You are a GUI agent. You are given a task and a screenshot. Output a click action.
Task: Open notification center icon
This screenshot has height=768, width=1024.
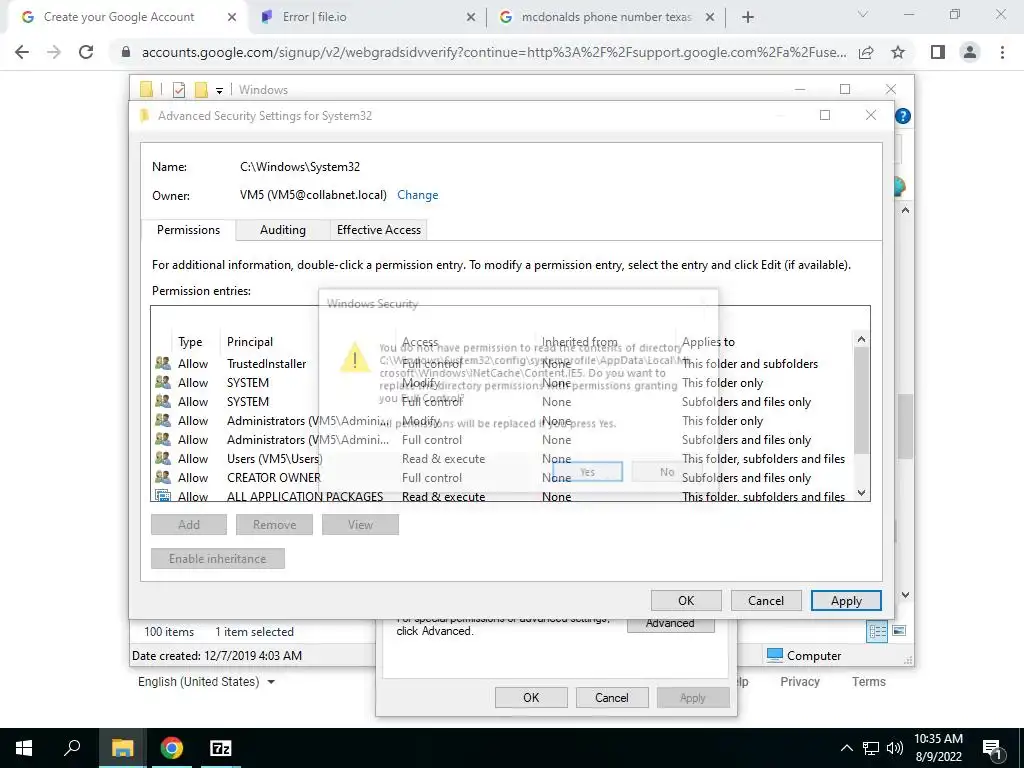pos(991,749)
